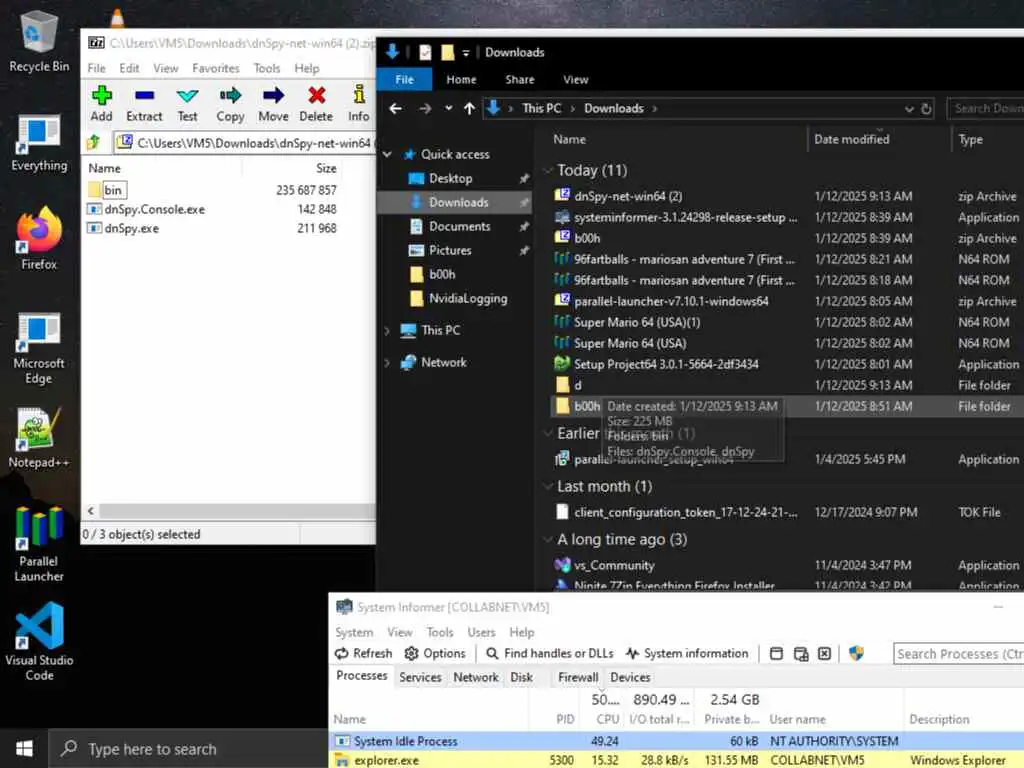Click the Move arrow in 7-Zip
This screenshot has height=768, width=1024.
tap(273, 104)
